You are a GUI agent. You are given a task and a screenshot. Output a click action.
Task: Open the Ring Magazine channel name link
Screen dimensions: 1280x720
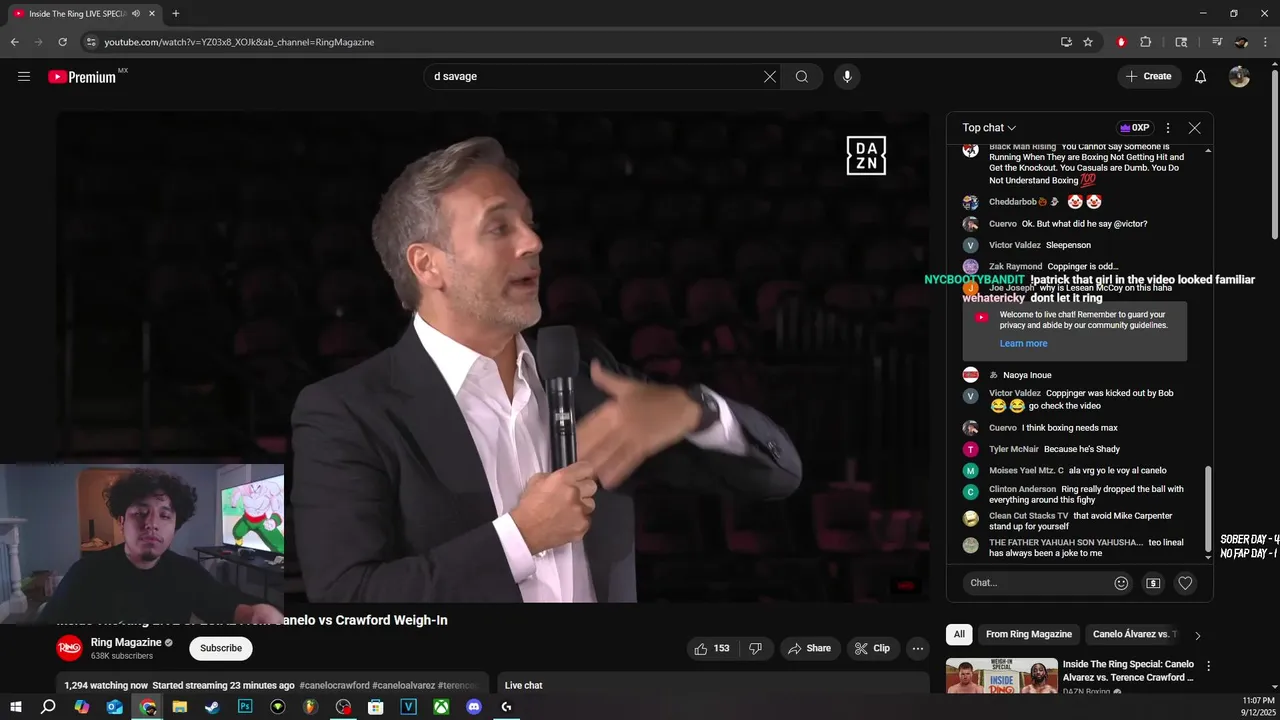pyautogui.click(x=126, y=642)
